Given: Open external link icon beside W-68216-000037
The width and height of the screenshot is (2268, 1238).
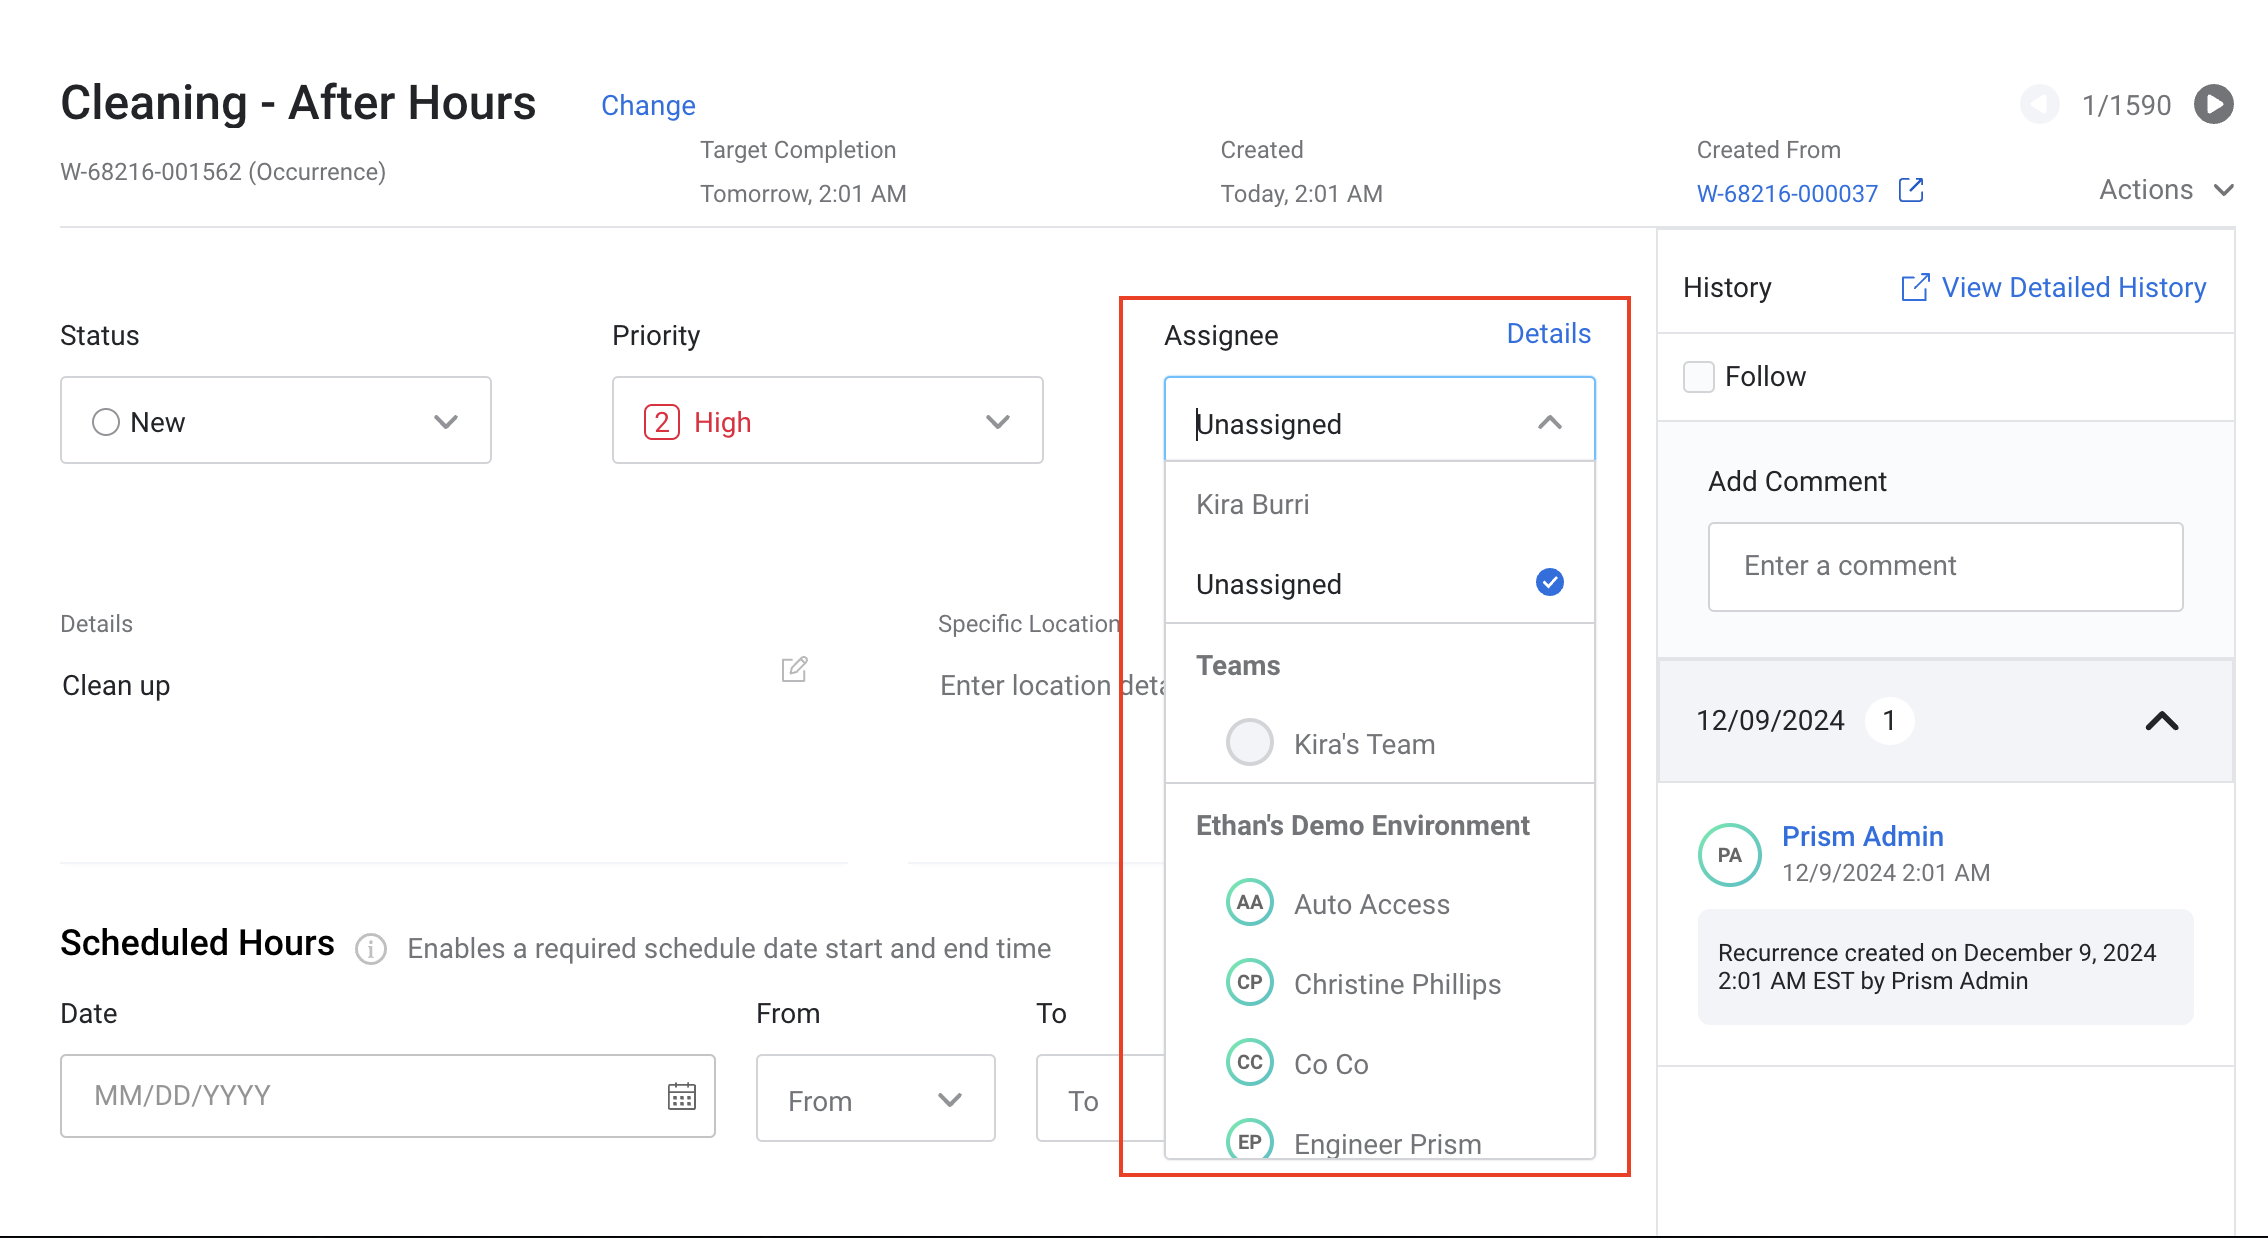Looking at the screenshot, I should 1911,190.
